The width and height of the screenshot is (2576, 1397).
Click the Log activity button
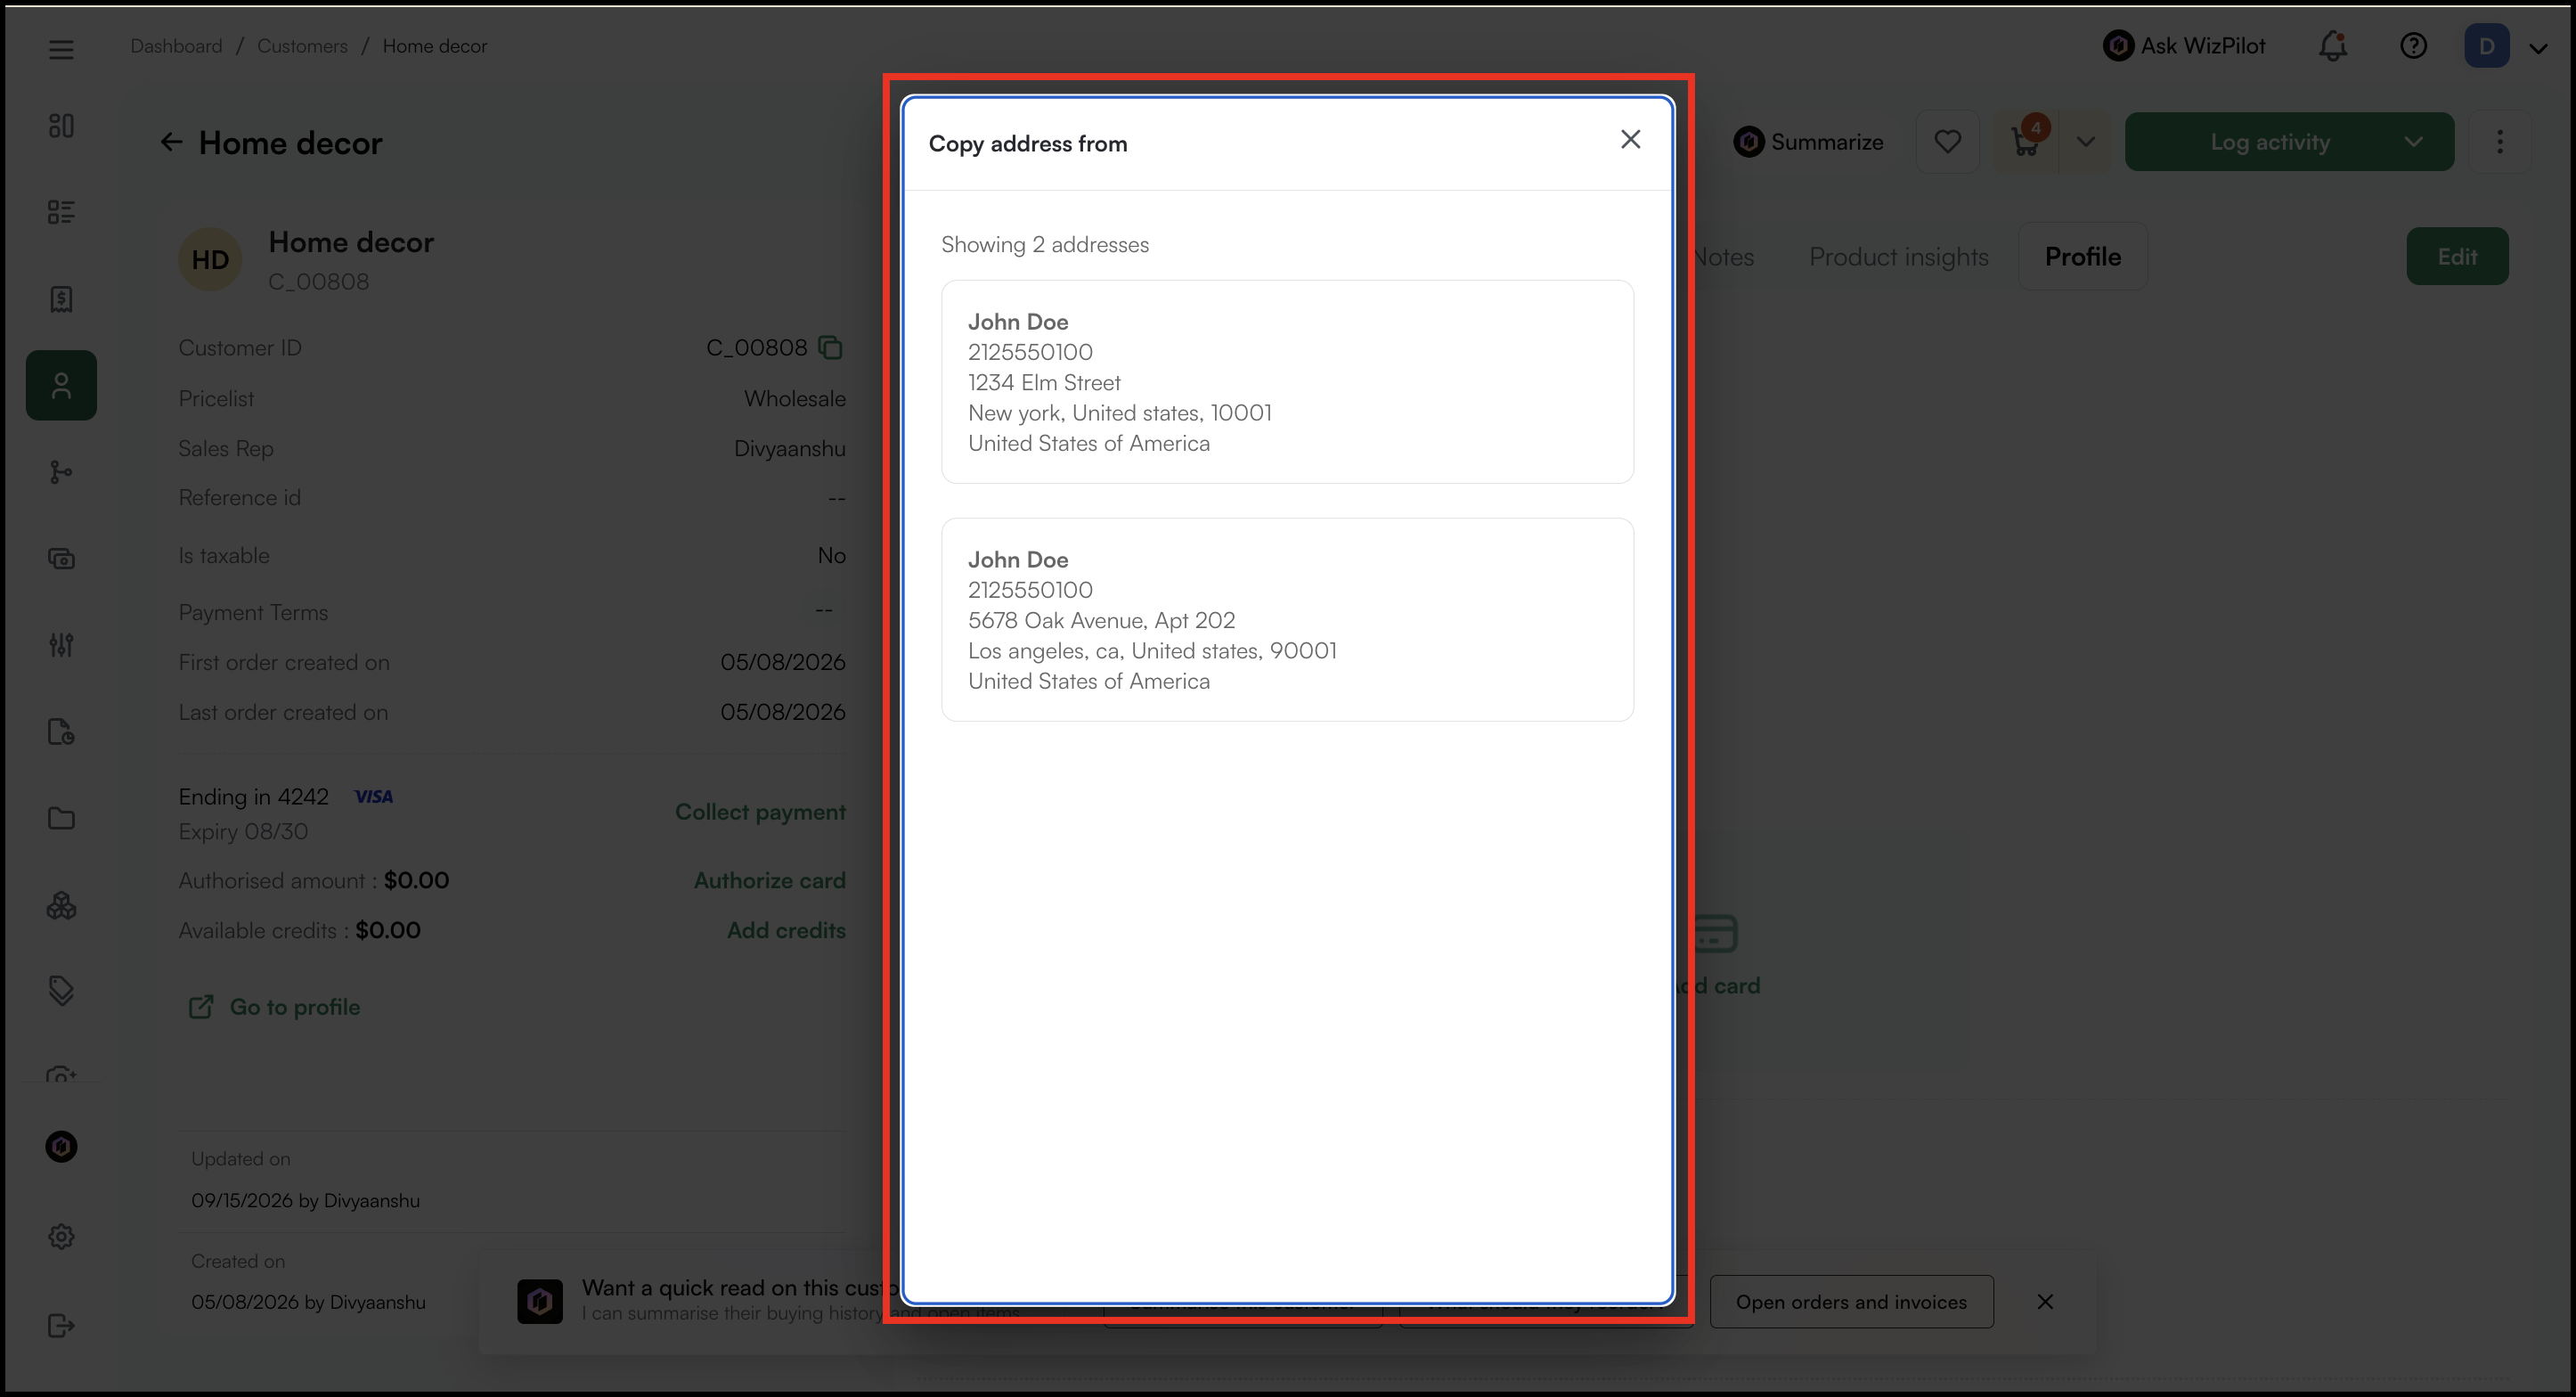click(x=2270, y=142)
